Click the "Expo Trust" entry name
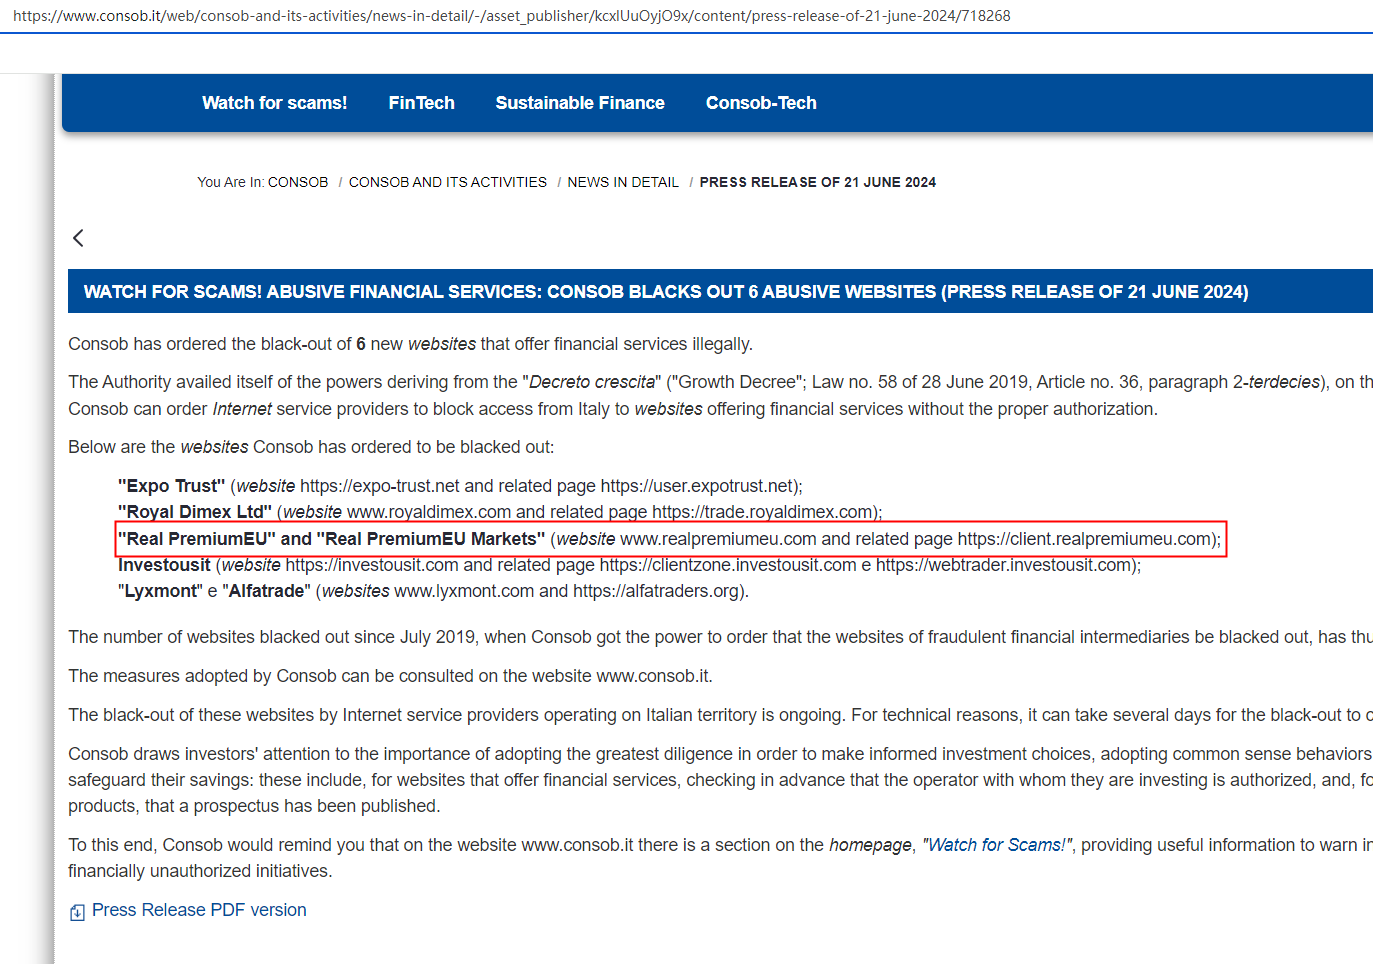 (172, 486)
